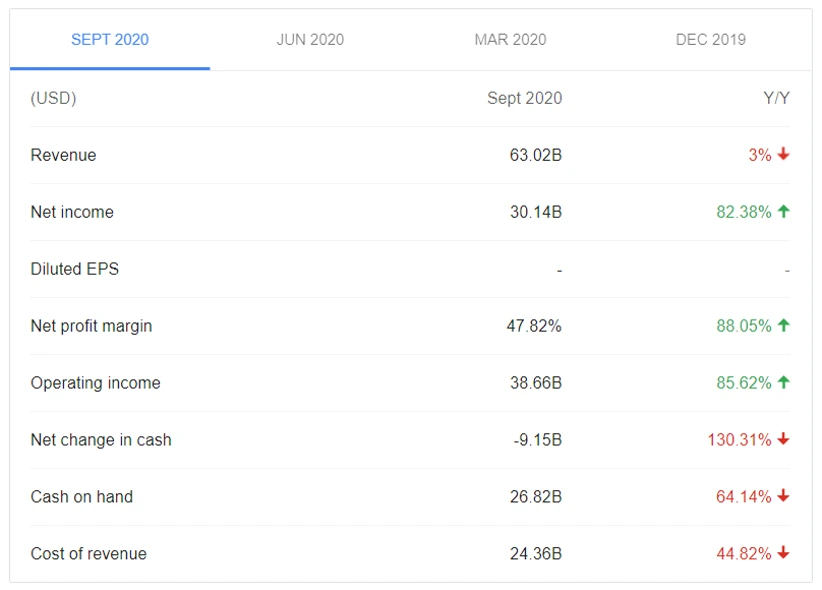Screen dimensions: 822x590
Task: Select the Revenue row label
Action: pyautogui.click(x=63, y=155)
